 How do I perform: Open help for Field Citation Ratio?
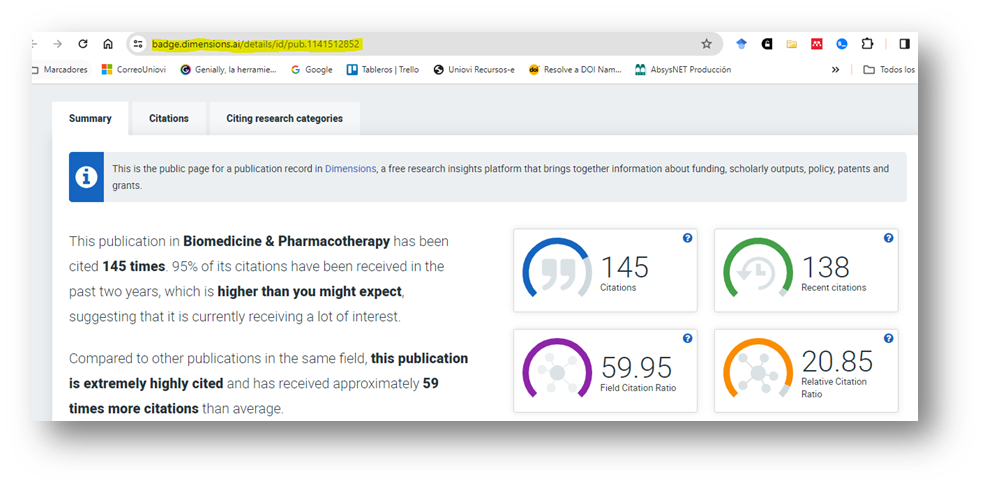click(687, 339)
